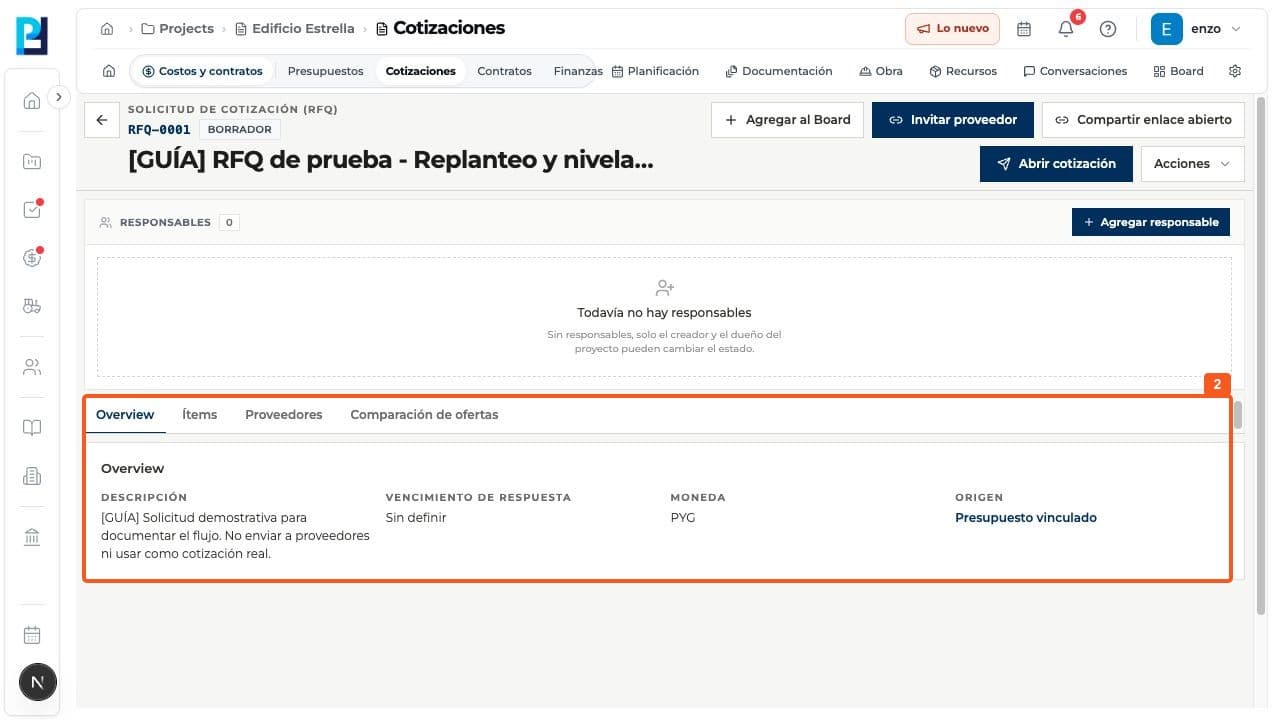Go to the Planificación section
The height and width of the screenshot is (720, 1280).
pos(655,71)
